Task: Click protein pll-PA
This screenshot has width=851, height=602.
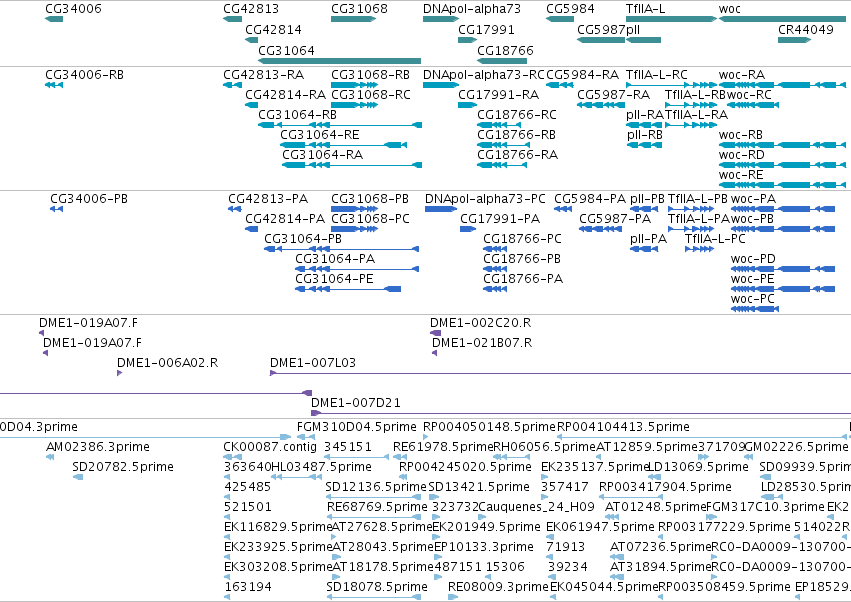Action: 649,239
